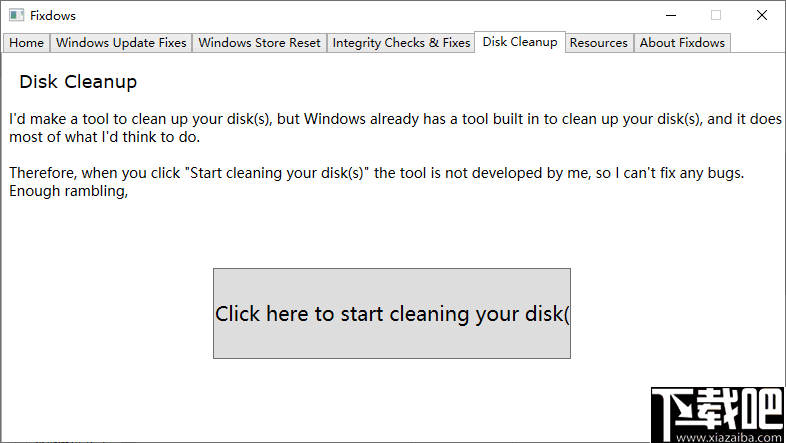Open the Windows Update Fixes tab
Image resolution: width=786 pixels, height=443 pixels.
pyautogui.click(x=121, y=43)
